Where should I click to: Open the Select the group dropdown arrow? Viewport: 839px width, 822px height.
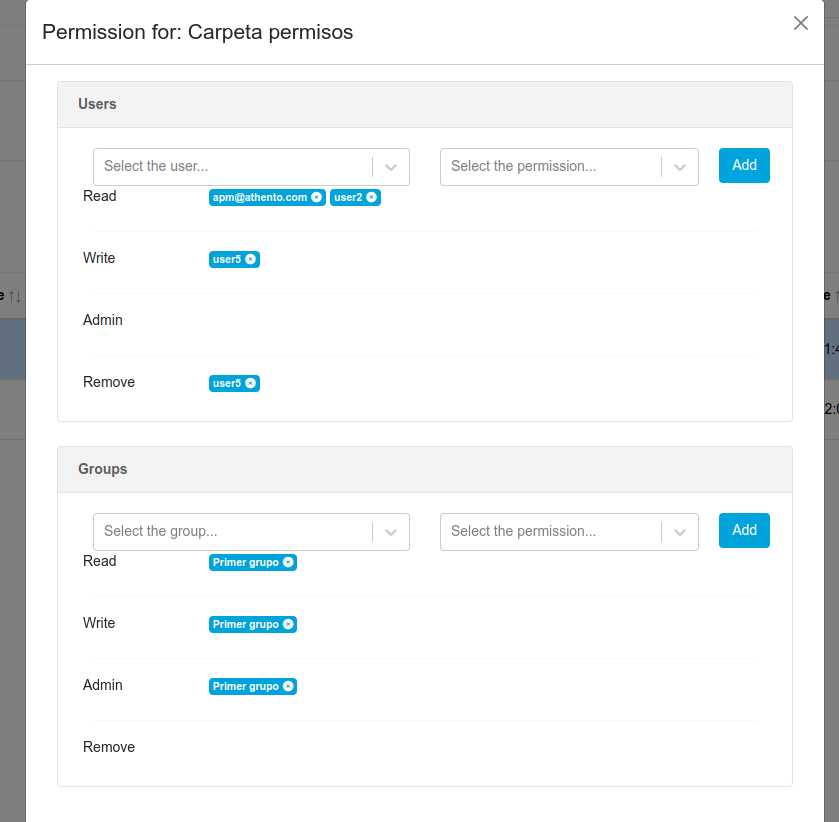(x=391, y=532)
